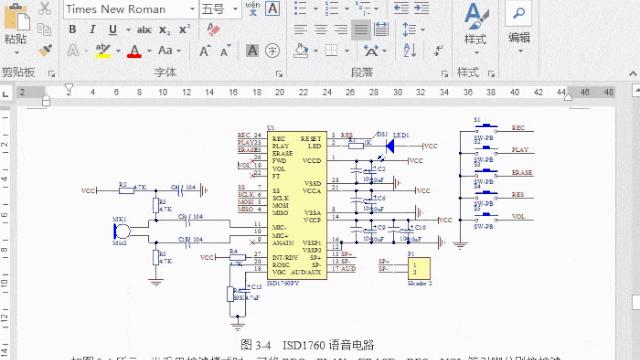Click the vertical scrollbar up arrow
This screenshot has width=640, height=360.
point(636,90)
